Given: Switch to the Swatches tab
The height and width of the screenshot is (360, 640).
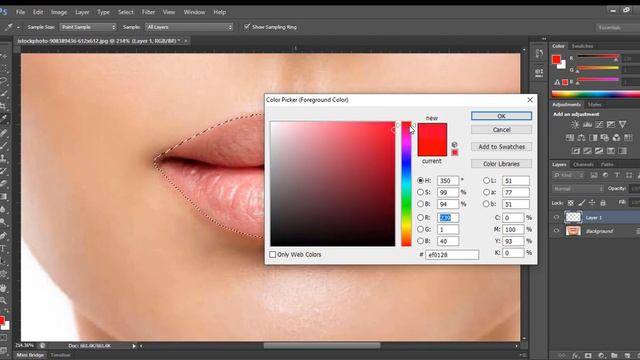Looking at the screenshot, I should [x=582, y=46].
